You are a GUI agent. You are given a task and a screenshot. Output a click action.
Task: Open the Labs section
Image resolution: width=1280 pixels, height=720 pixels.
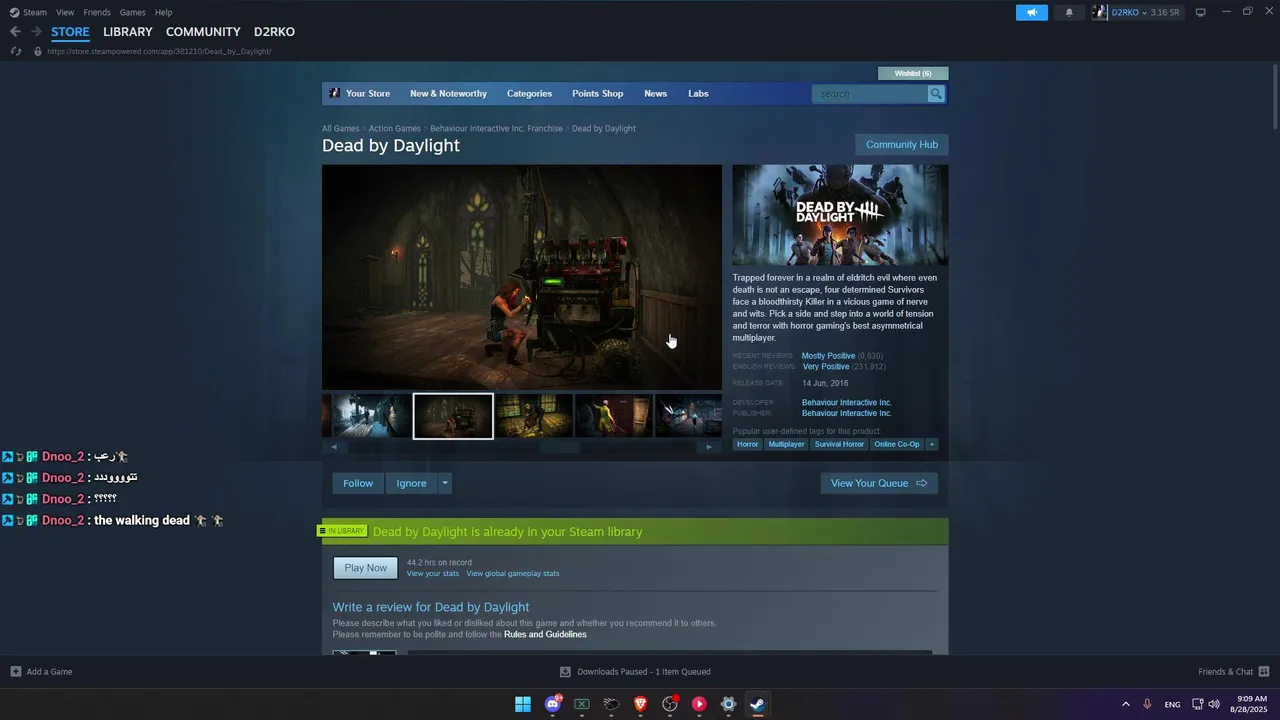698,93
